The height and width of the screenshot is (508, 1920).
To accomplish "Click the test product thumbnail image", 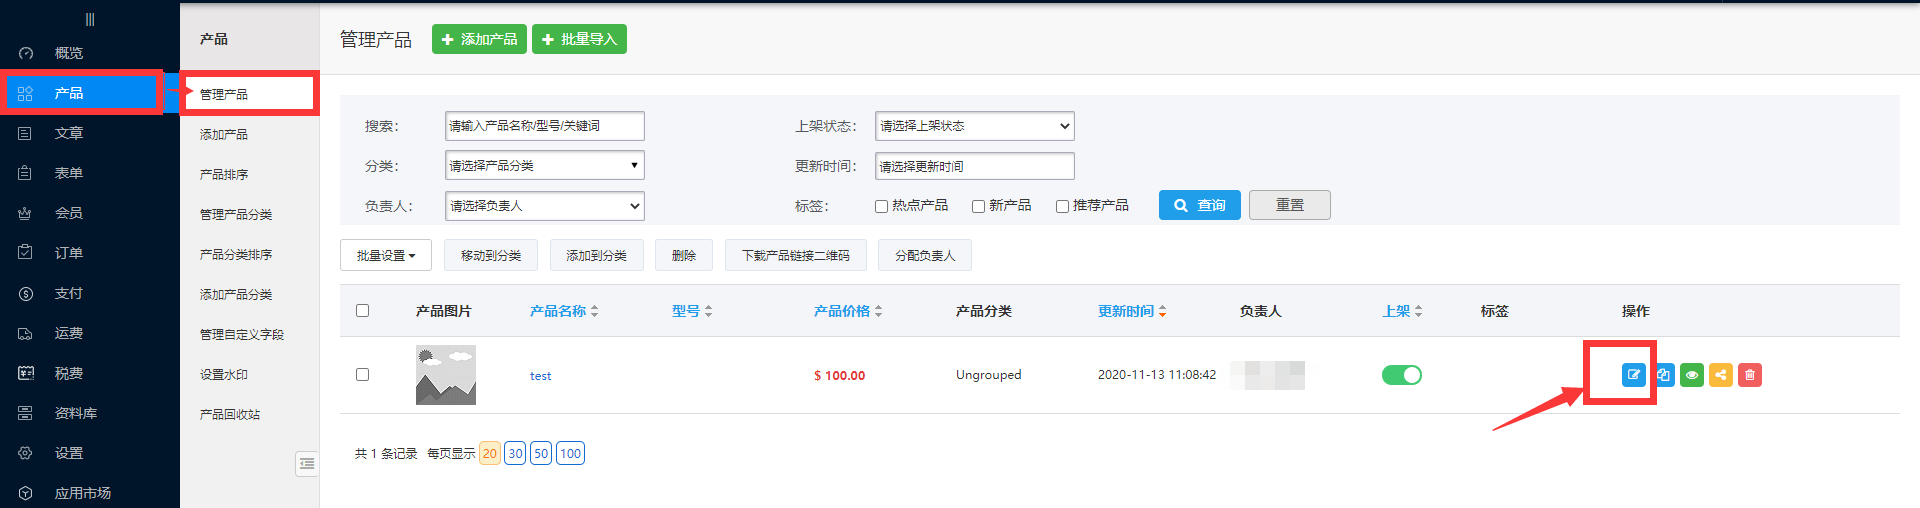I will pyautogui.click(x=446, y=375).
